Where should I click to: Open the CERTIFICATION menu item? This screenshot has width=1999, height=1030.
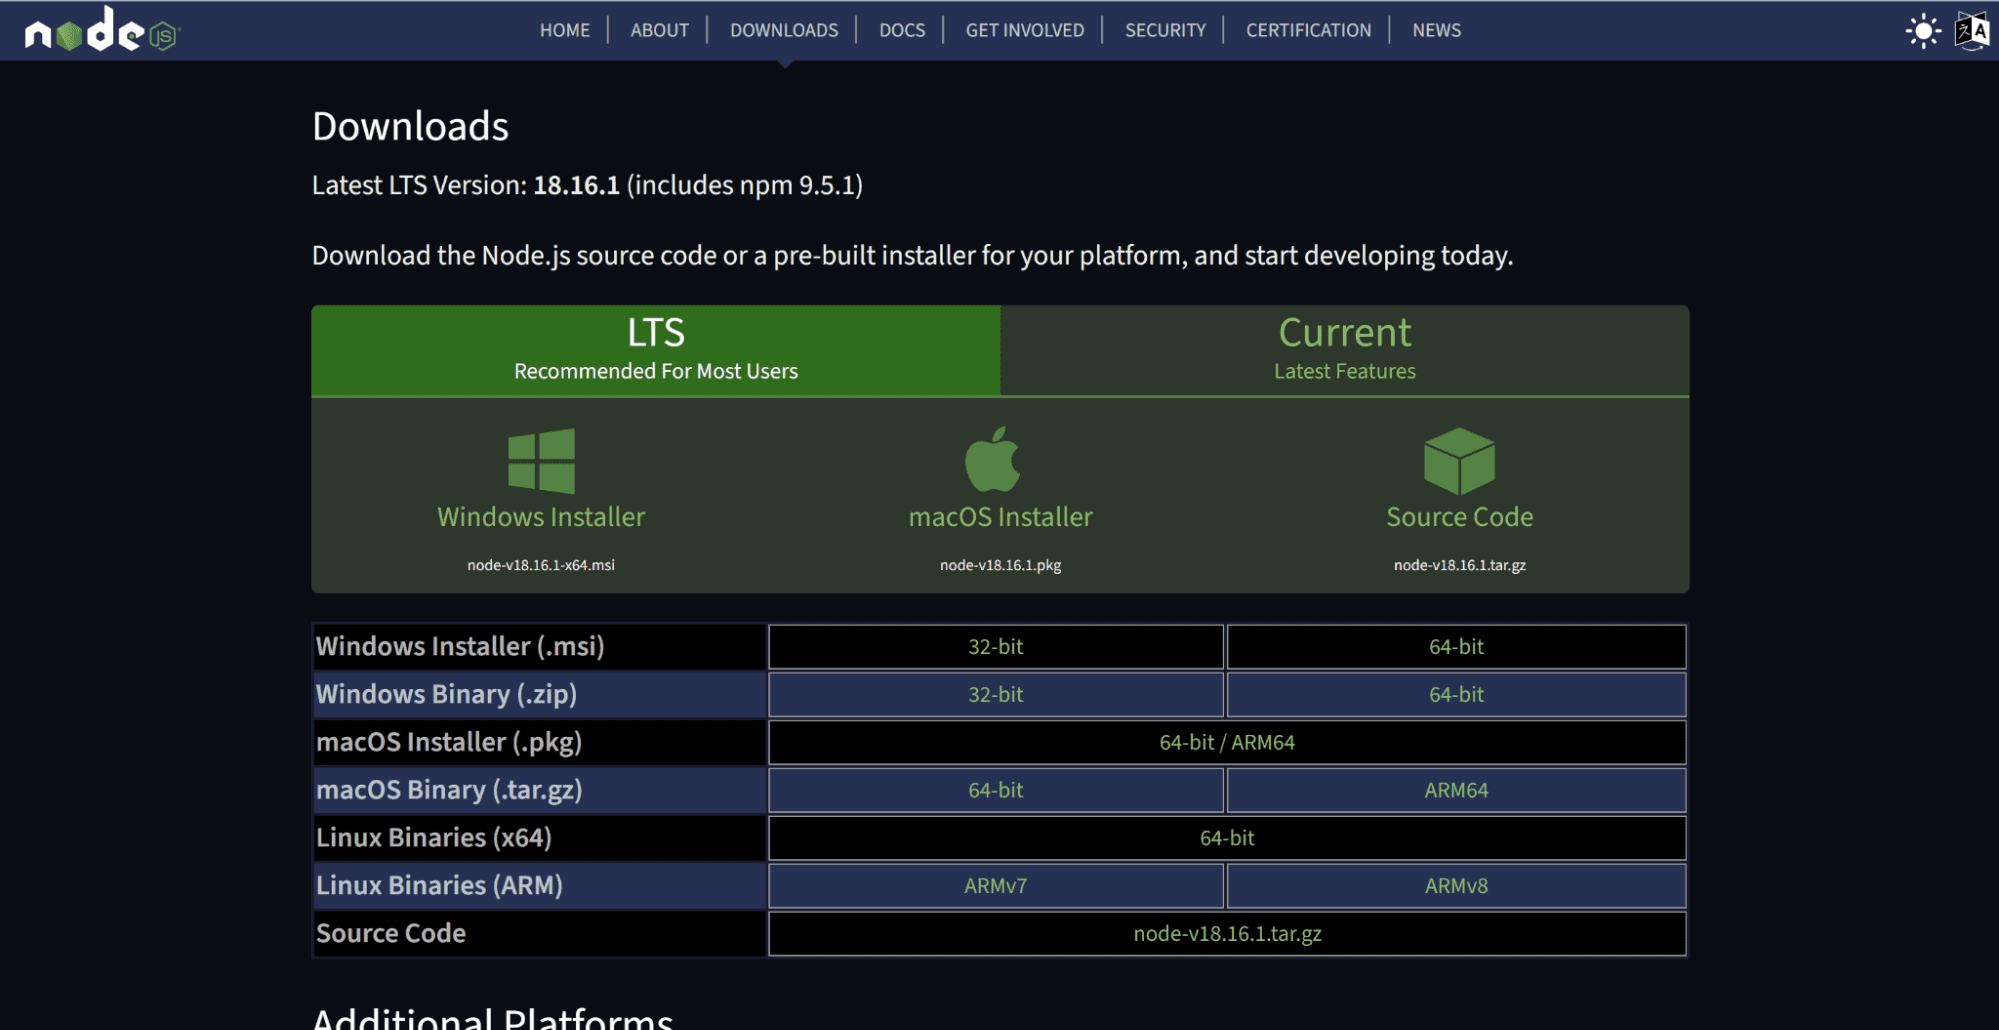1308,30
